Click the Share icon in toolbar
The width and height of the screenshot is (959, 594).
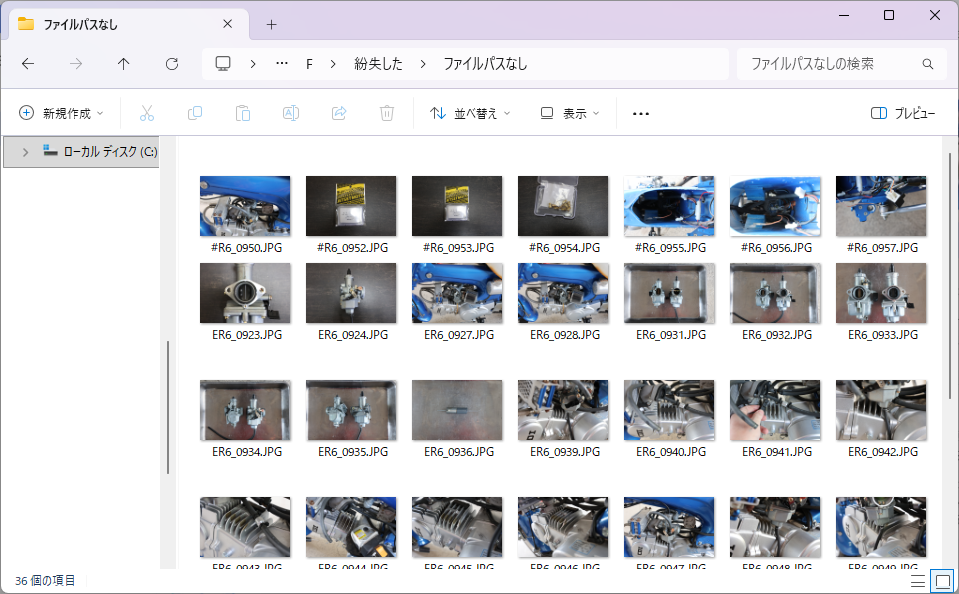(339, 113)
